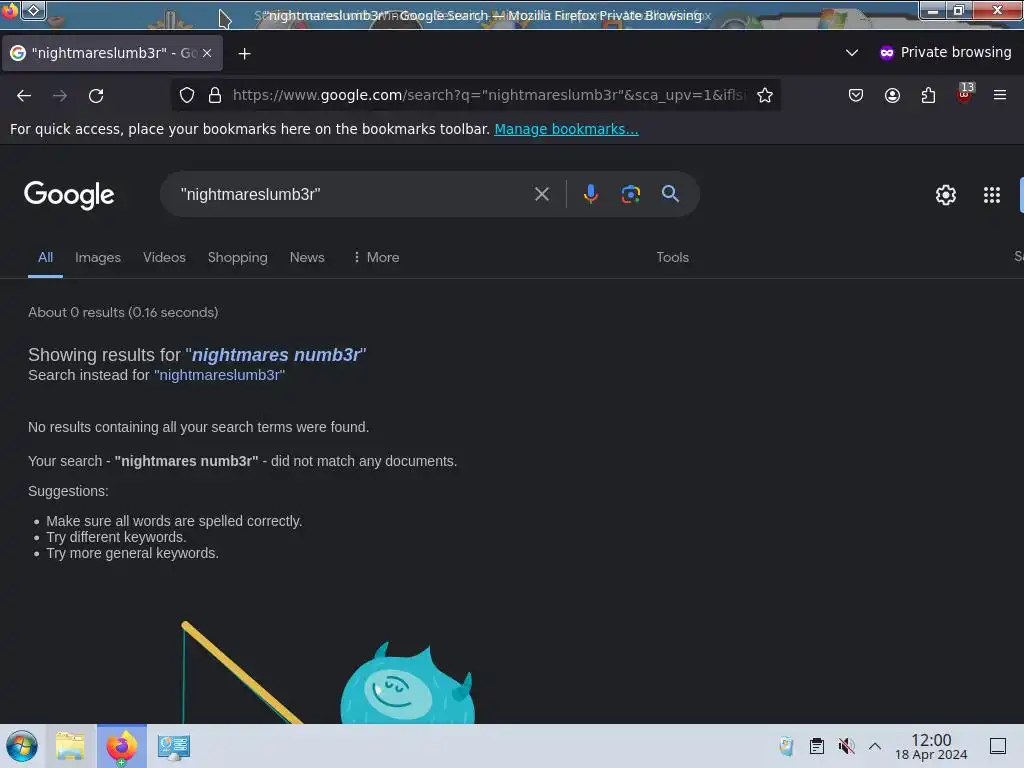The image size is (1024, 768).
Task: Click the "Try different keywords." suggestion text
Action: 116,537
